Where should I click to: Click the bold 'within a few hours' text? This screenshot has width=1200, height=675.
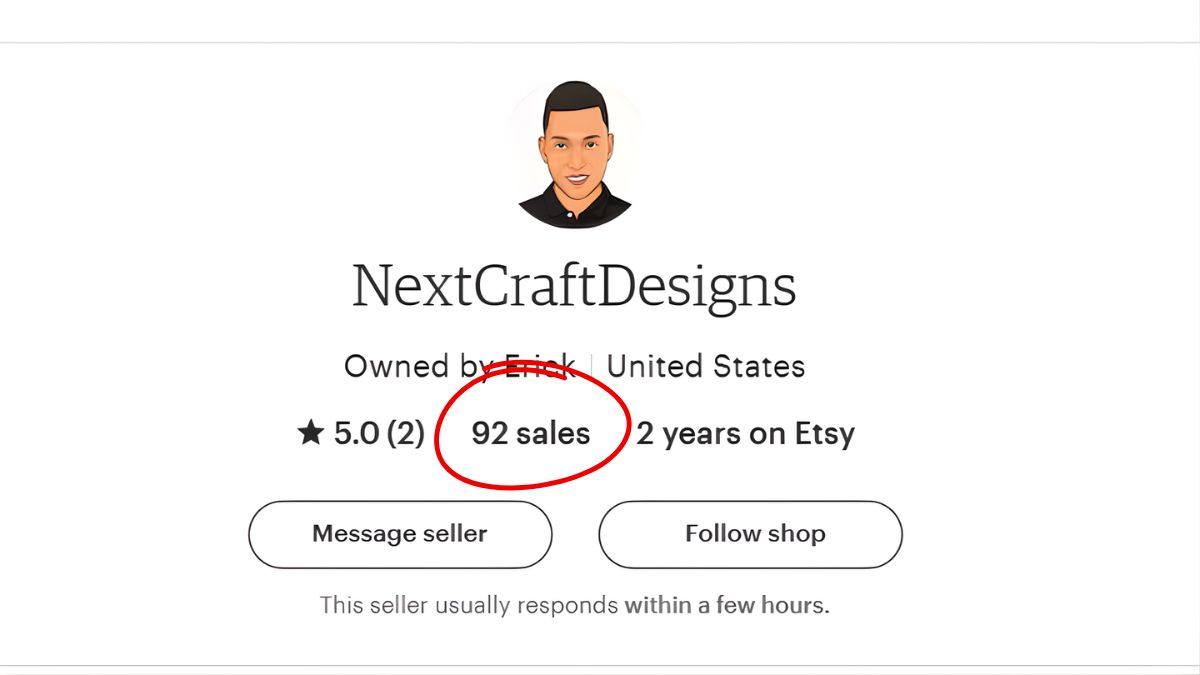[727, 605]
